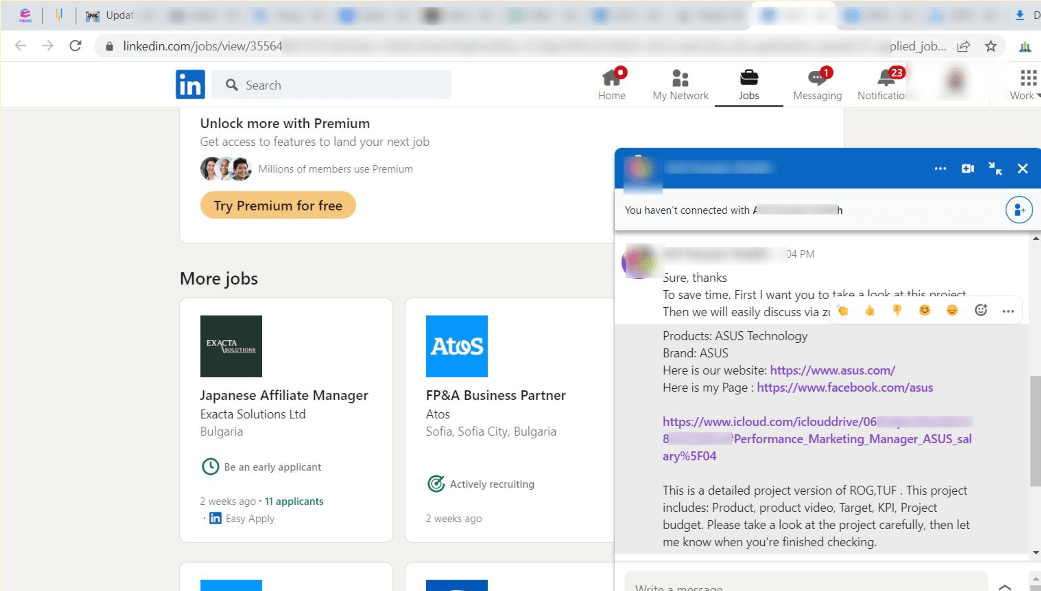
Task: Open the LinkedIn Home feed
Action: click(611, 83)
